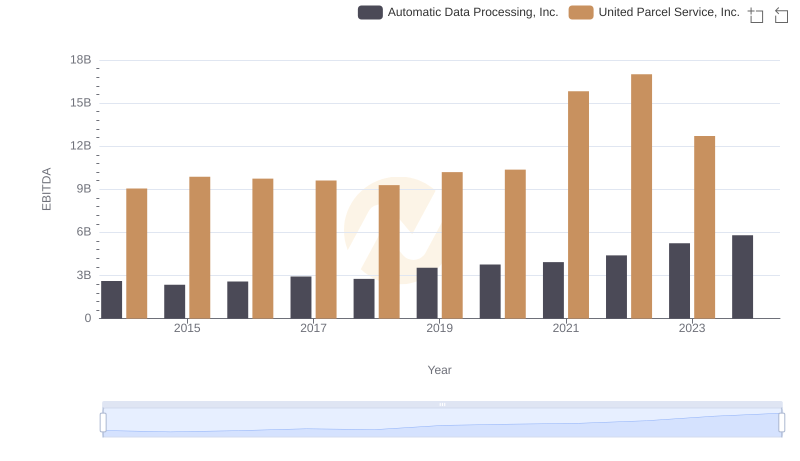Click the top grip of the zoom slider

click(x=442, y=404)
